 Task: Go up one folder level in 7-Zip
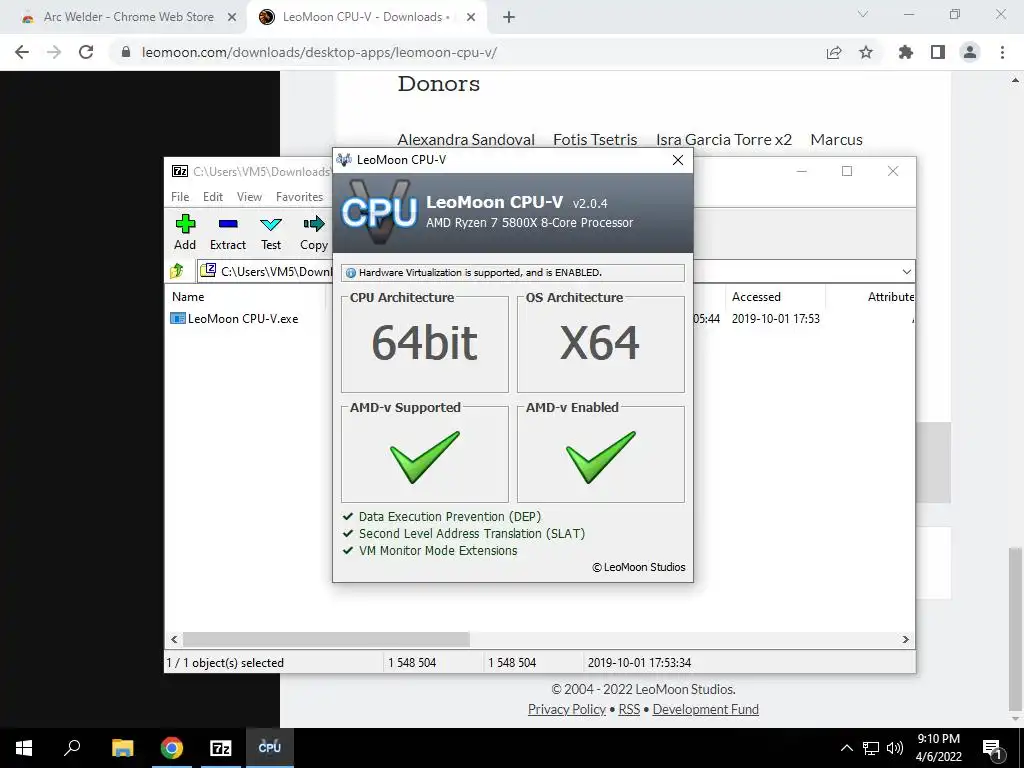[177, 271]
